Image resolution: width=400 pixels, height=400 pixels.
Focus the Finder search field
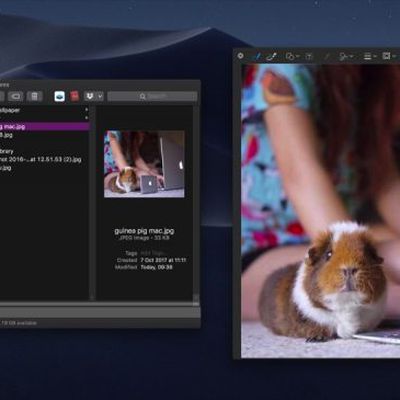coord(152,96)
